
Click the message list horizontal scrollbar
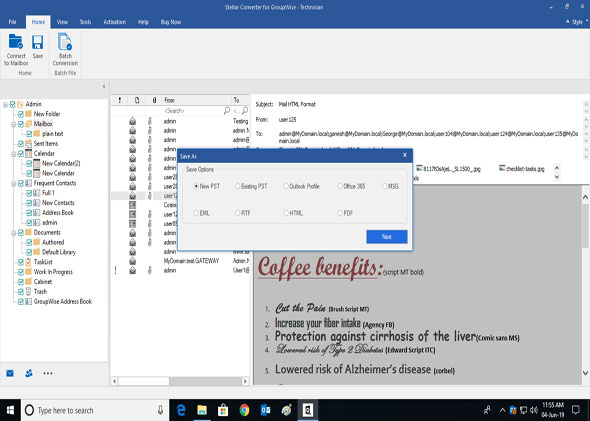point(180,381)
